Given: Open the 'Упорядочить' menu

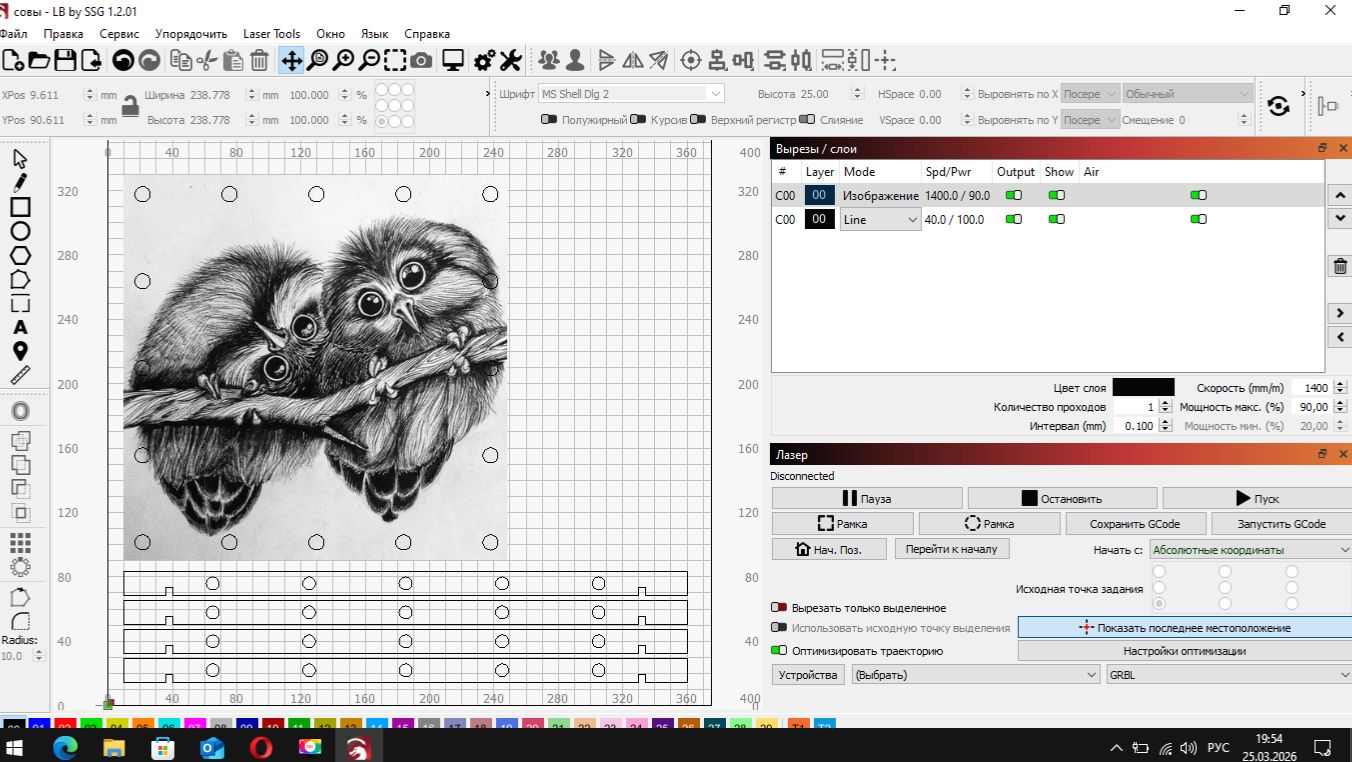Looking at the screenshot, I should 191,34.
